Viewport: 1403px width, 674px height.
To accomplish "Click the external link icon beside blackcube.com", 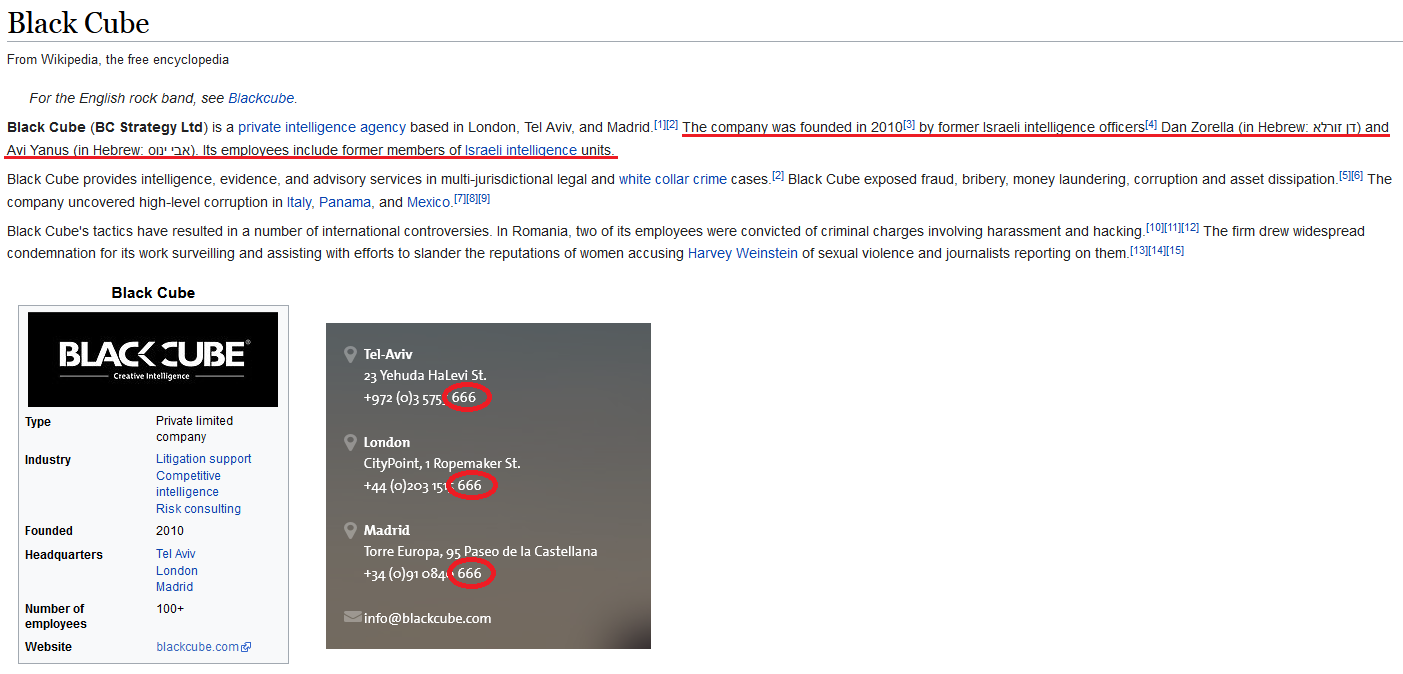I will (246, 647).
